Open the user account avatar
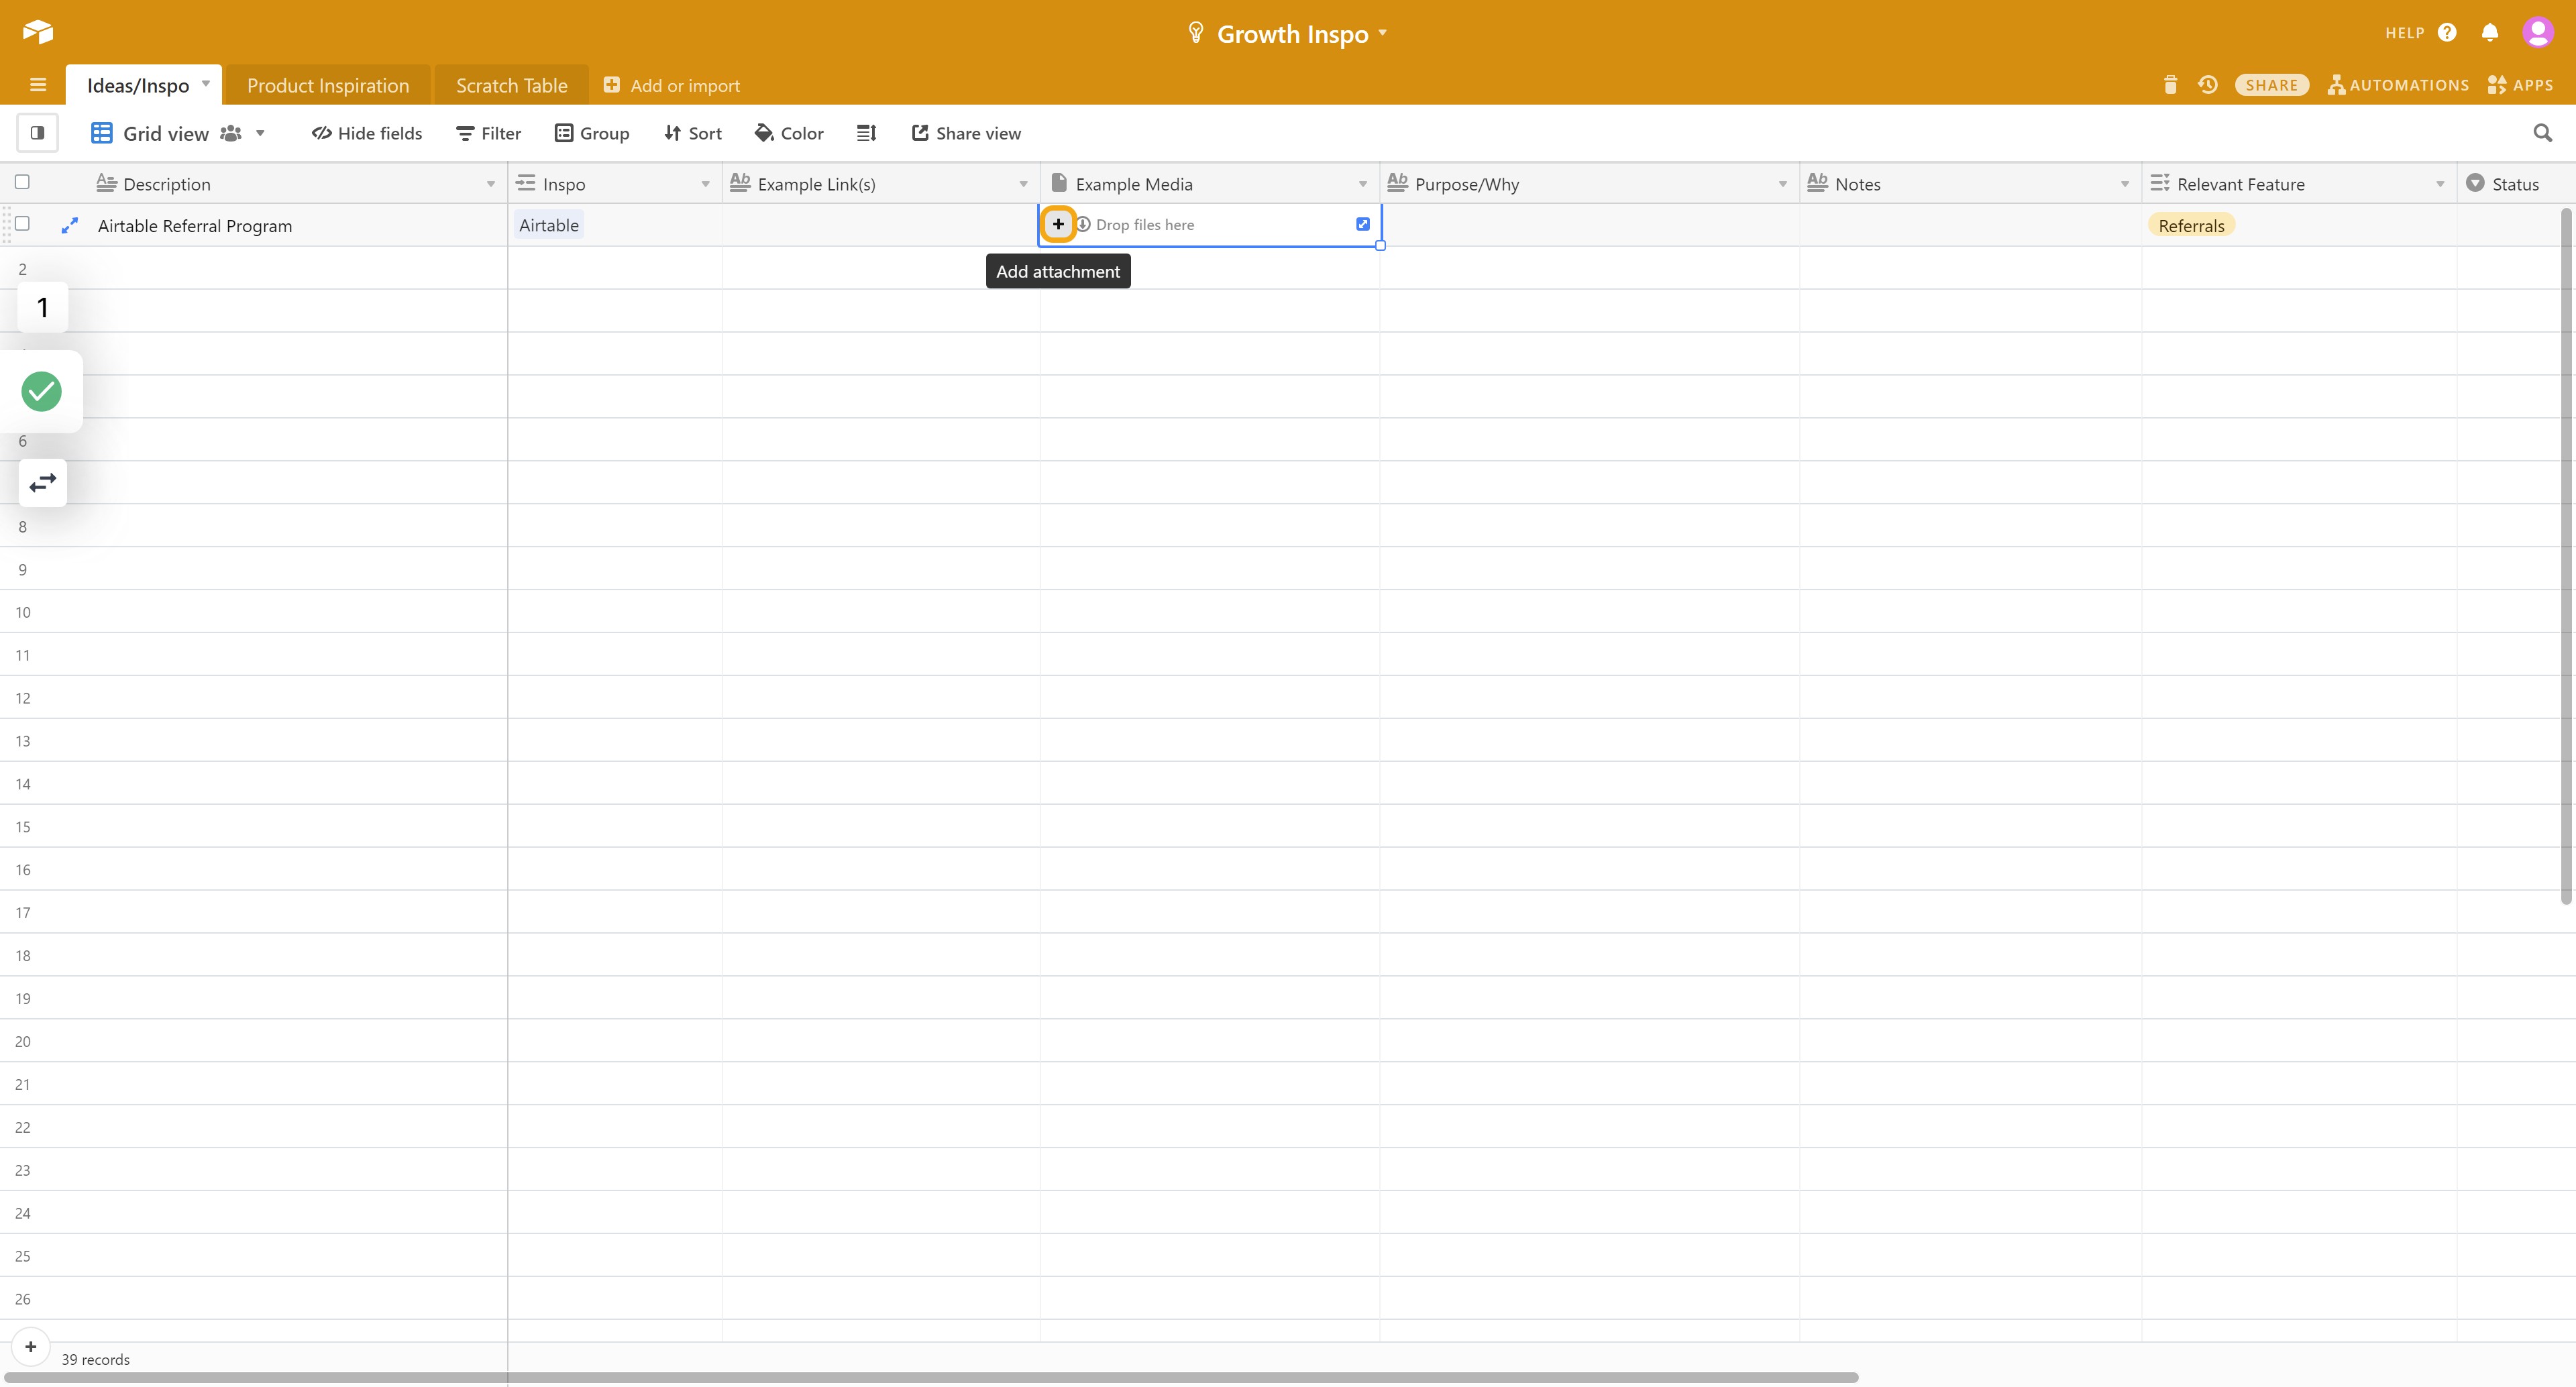Viewport: 2576px width, 1387px height. (2538, 33)
